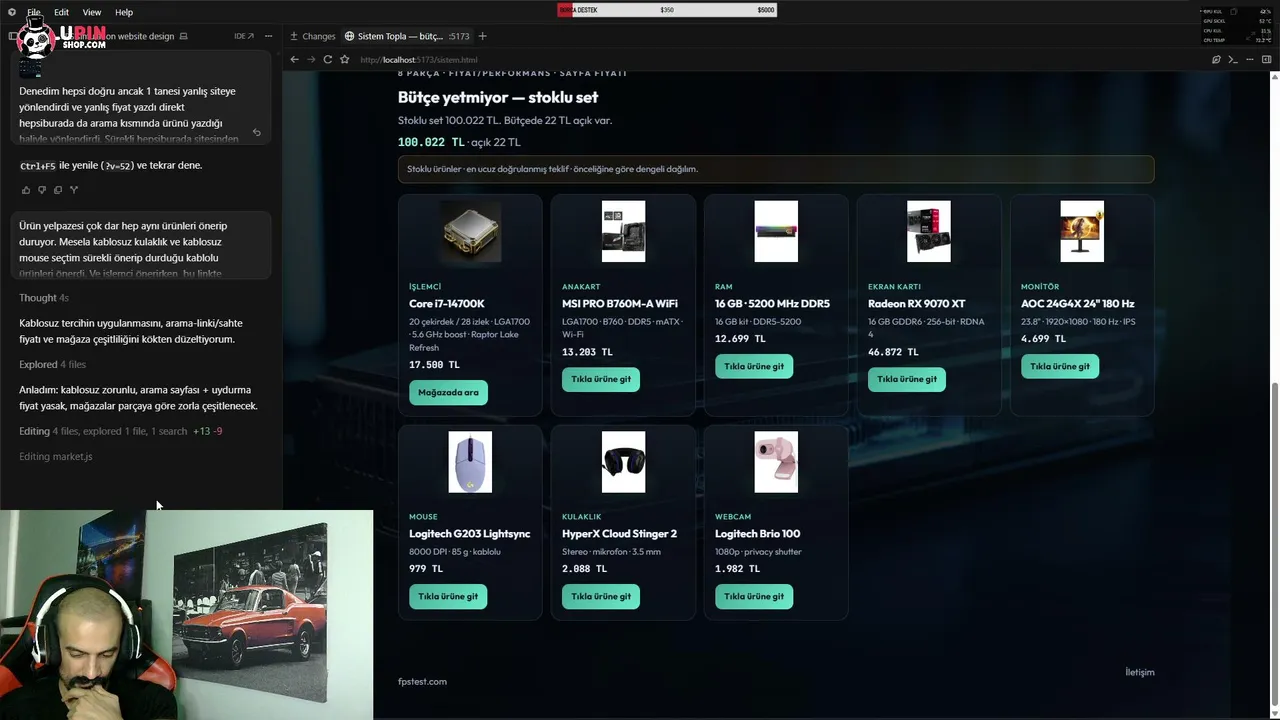Go to product for Radeon RX 9070 XT

click(907, 379)
